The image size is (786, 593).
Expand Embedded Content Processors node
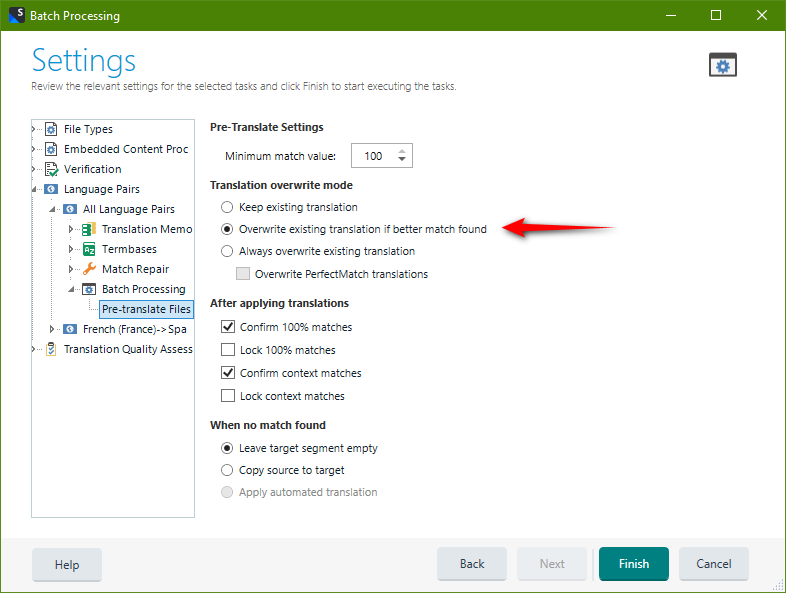point(34,149)
